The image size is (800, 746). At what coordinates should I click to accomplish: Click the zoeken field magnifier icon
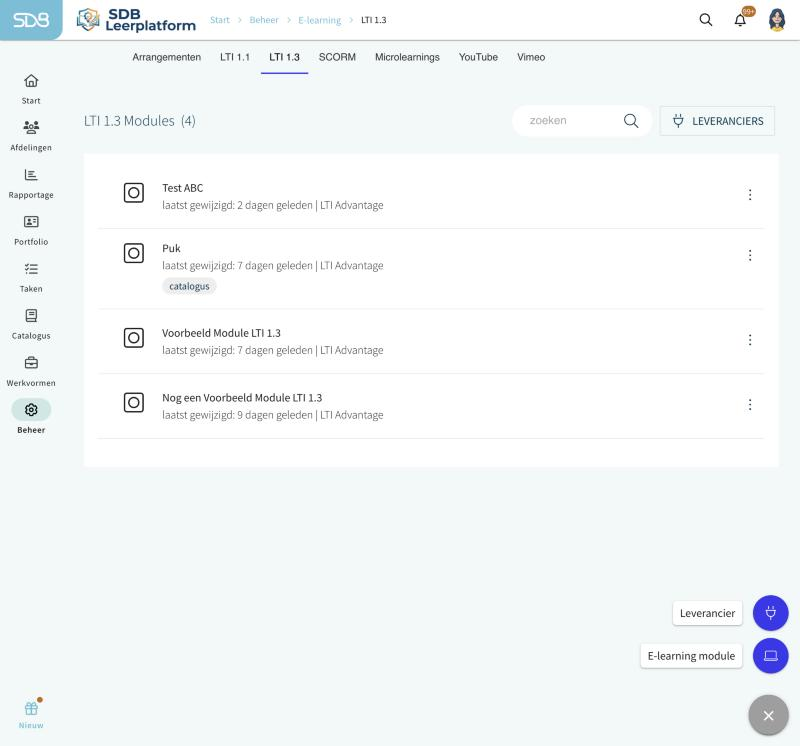(x=631, y=121)
